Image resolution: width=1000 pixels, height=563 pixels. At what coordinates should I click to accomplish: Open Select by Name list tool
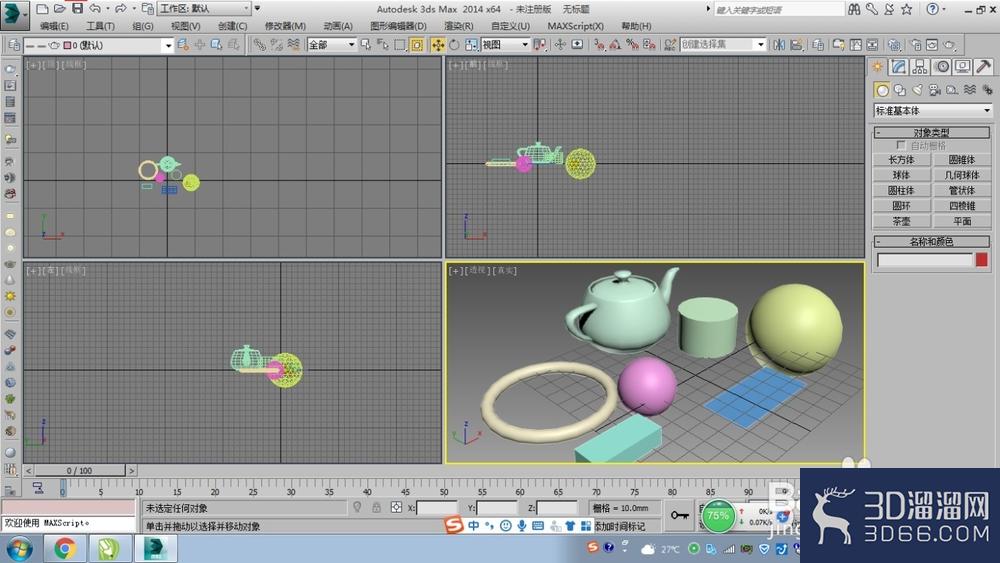pos(383,45)
